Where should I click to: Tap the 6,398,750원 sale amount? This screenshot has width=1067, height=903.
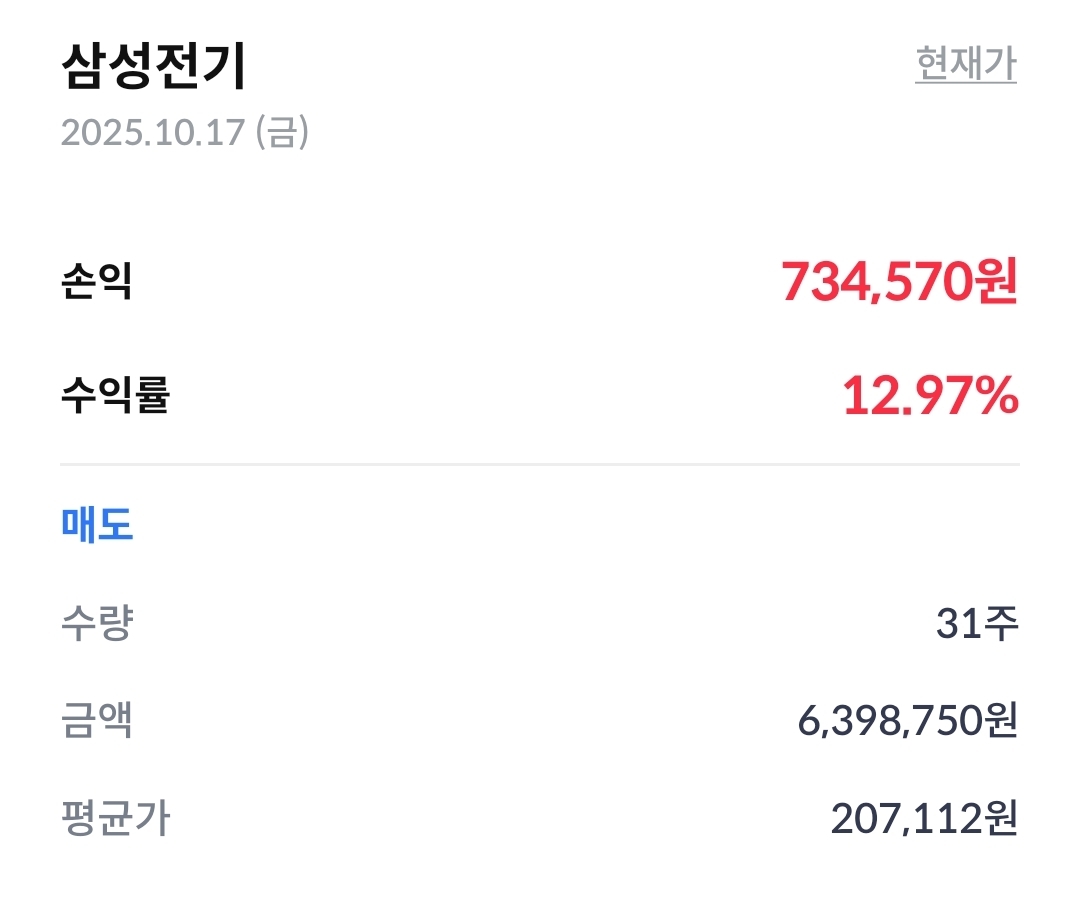pos(907,721)
